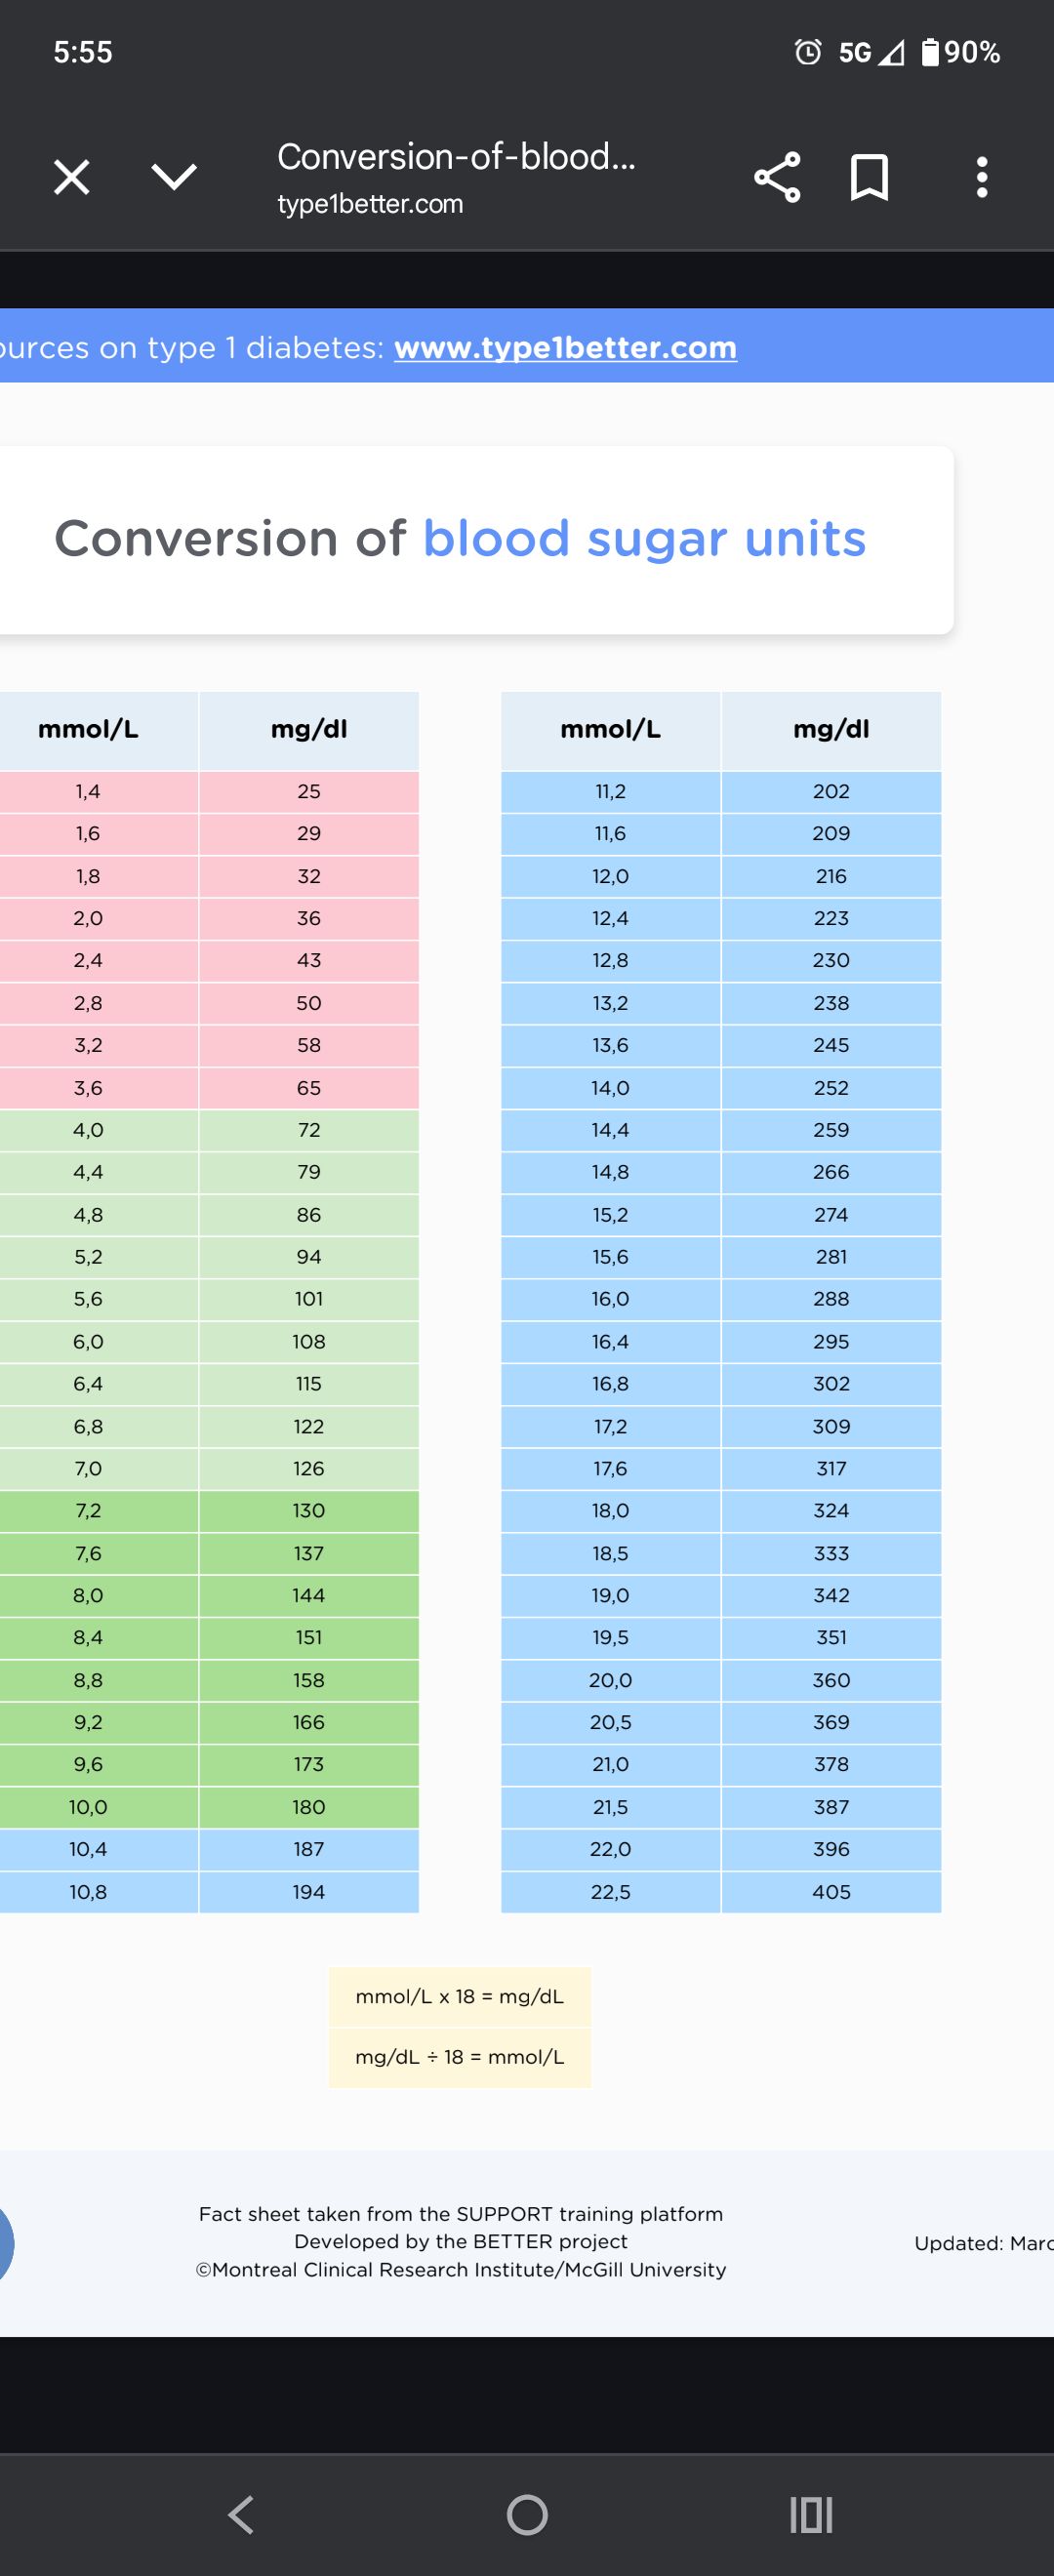Tap the battery 90% indicator
Screen dimensions: 1054x2576
click(x=960, y=51)
